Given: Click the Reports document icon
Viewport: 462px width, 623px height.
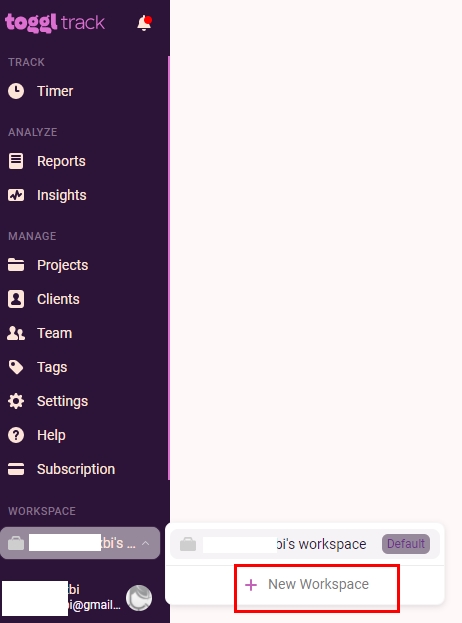Looking at the screenshot, I should tap(16, 161).
